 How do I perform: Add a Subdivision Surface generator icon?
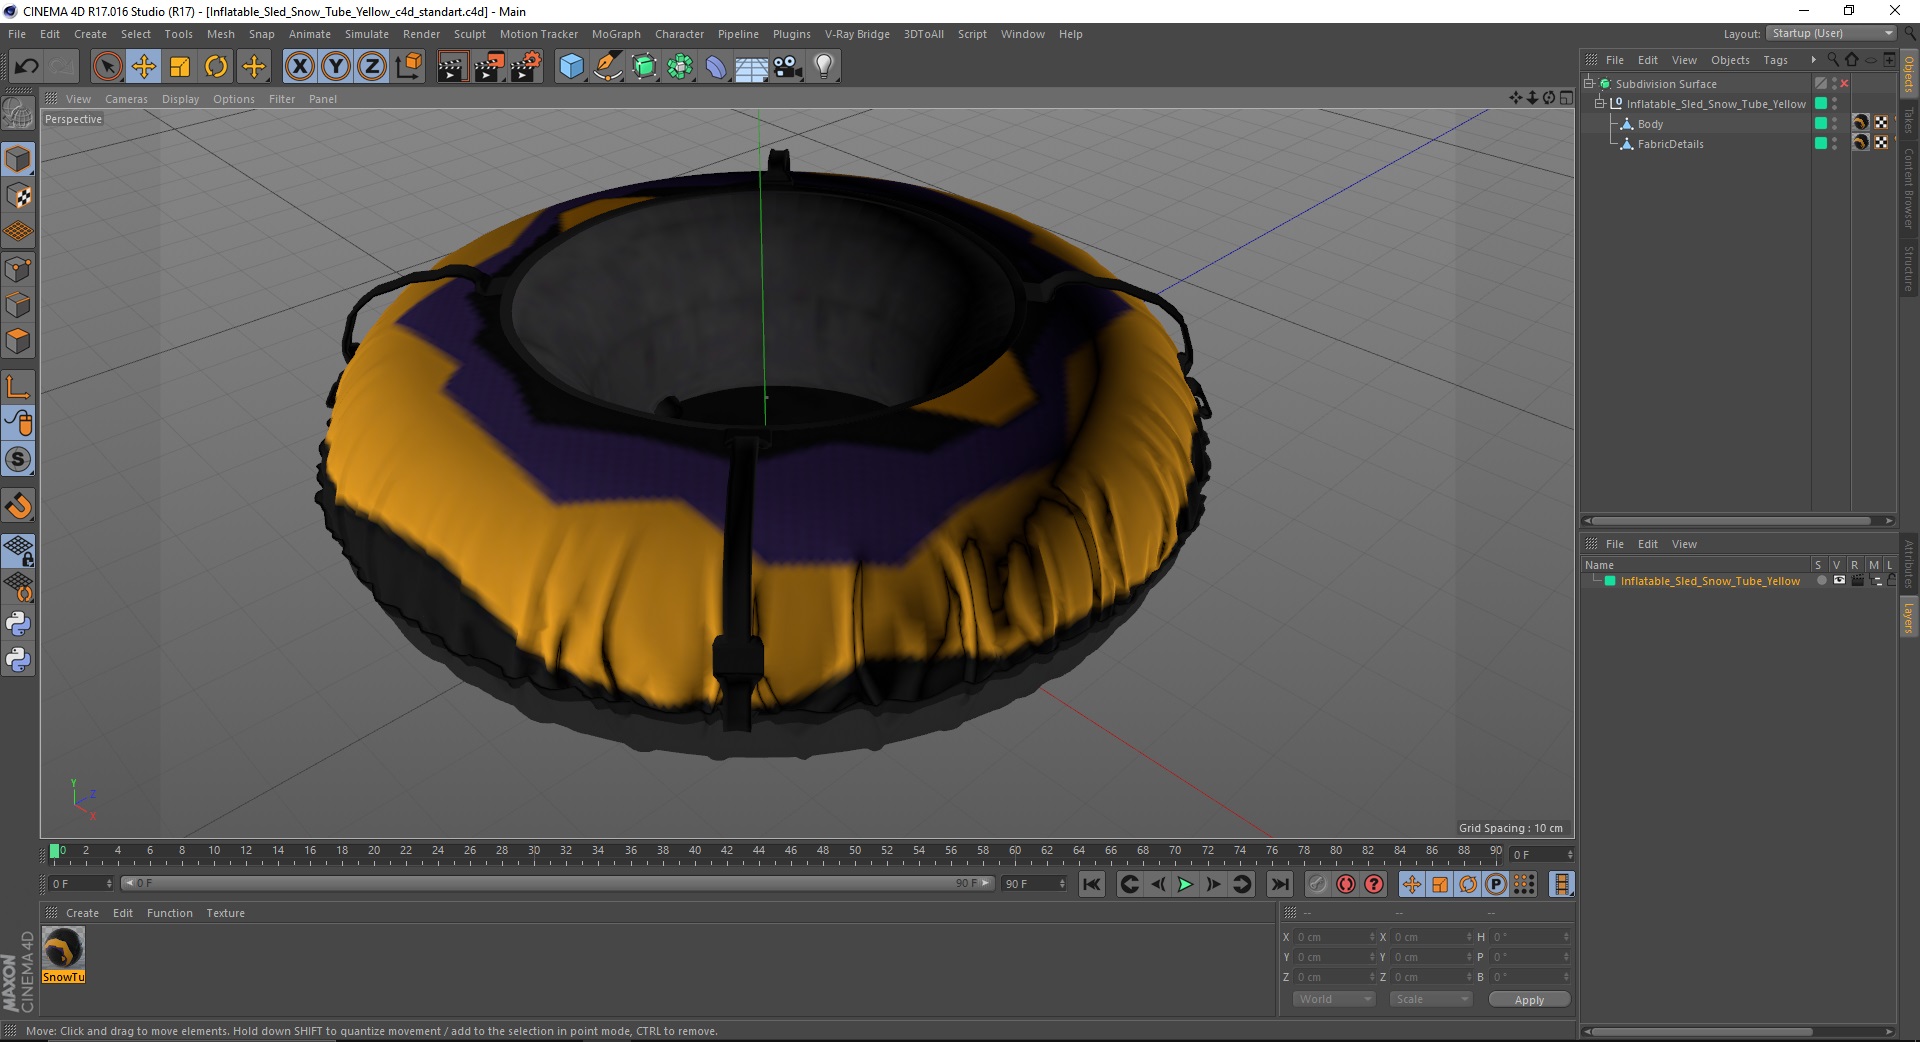coord(644,67)
